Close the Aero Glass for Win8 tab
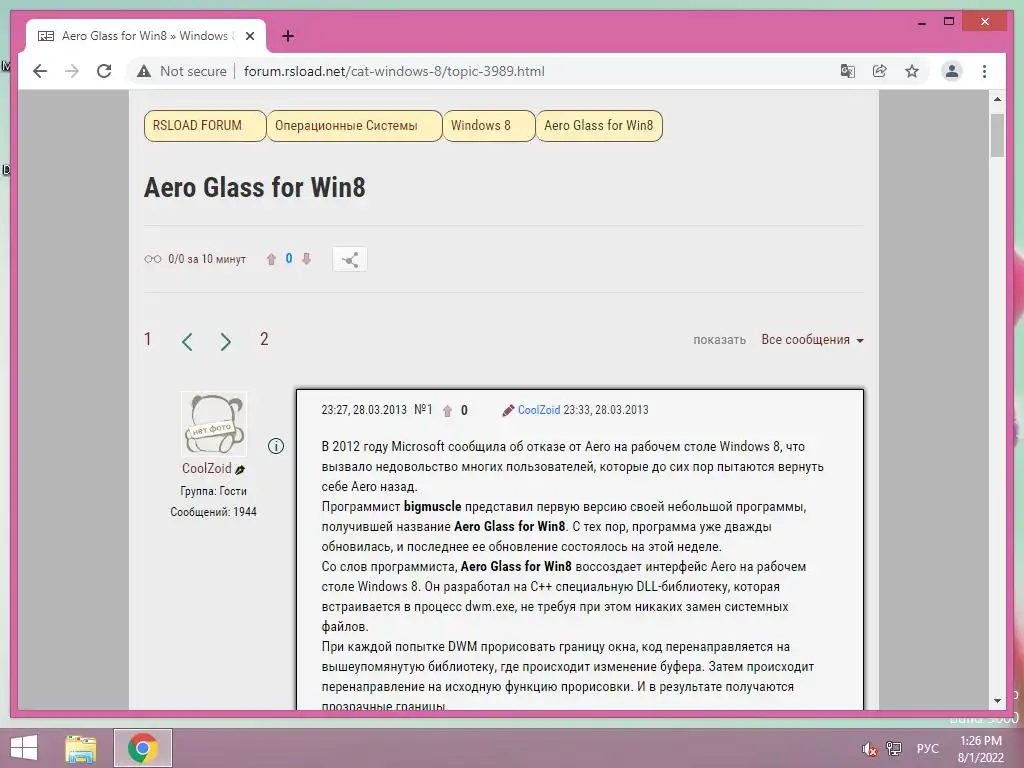1024x768 pixels. [249, 36]
